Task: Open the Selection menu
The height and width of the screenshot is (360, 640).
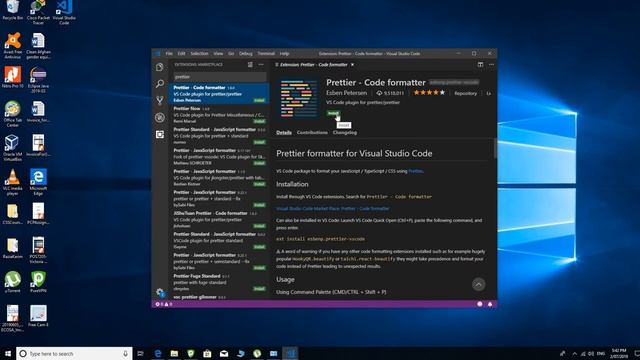Action: point(199,53)
